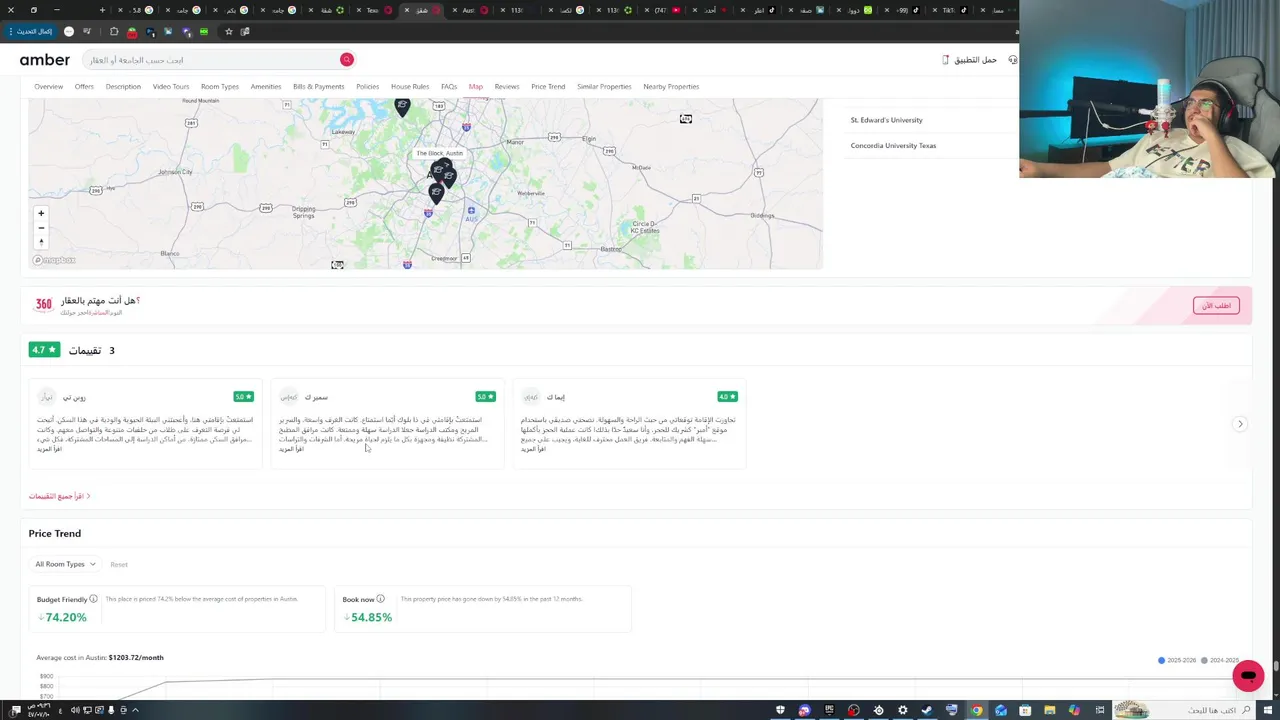The width and height of the screenshot is (1280, 720).
Task: Zoom out on the map
Action: 41,227
